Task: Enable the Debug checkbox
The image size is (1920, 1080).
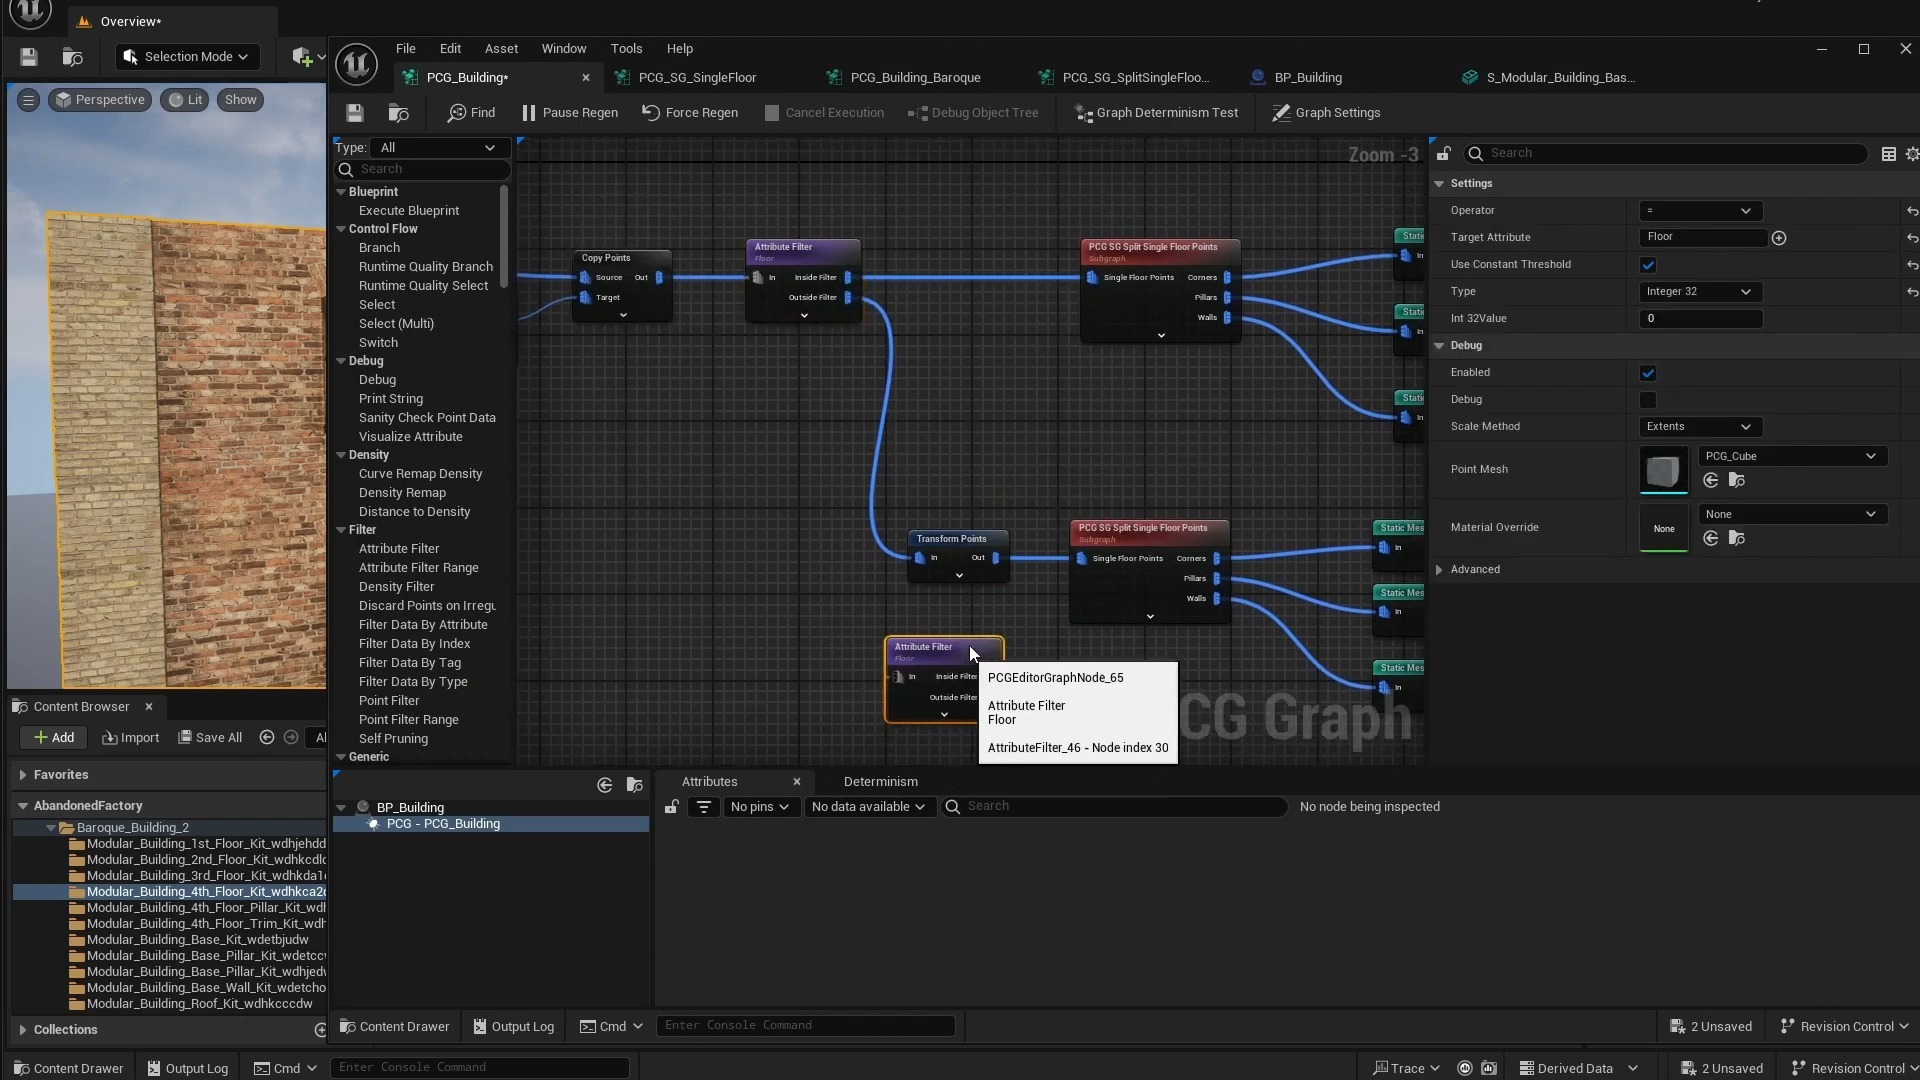Action: (x=1648, y=400)
